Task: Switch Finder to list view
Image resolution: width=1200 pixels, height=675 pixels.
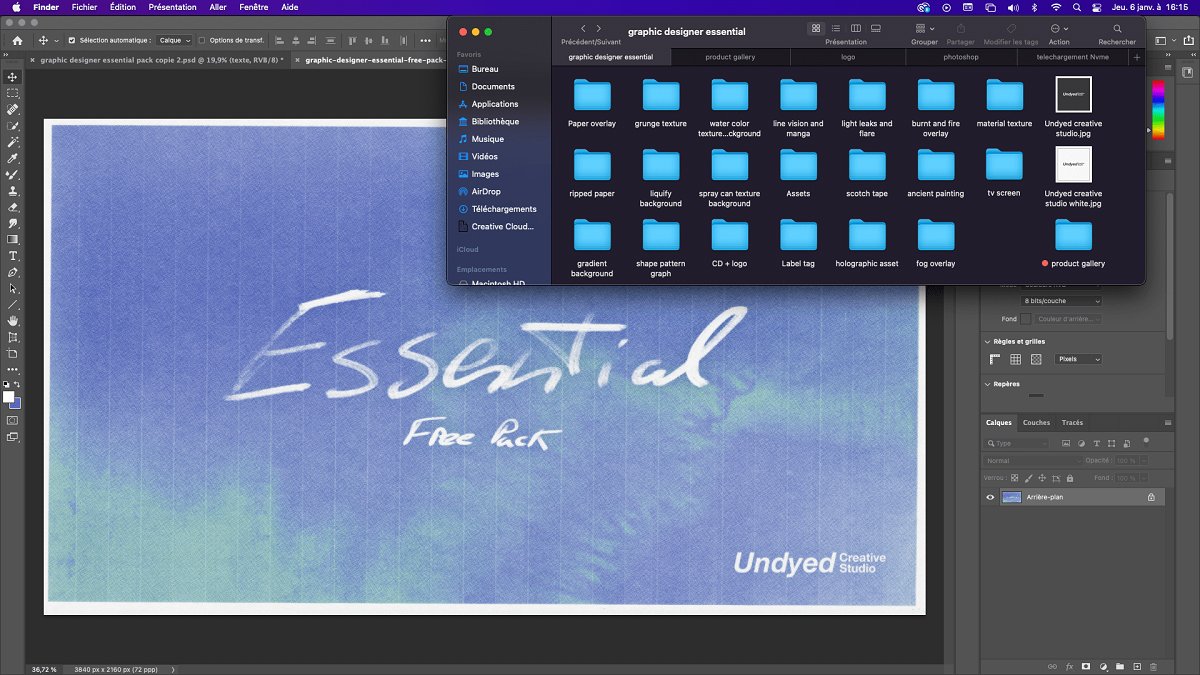Action: pos(836,29)
